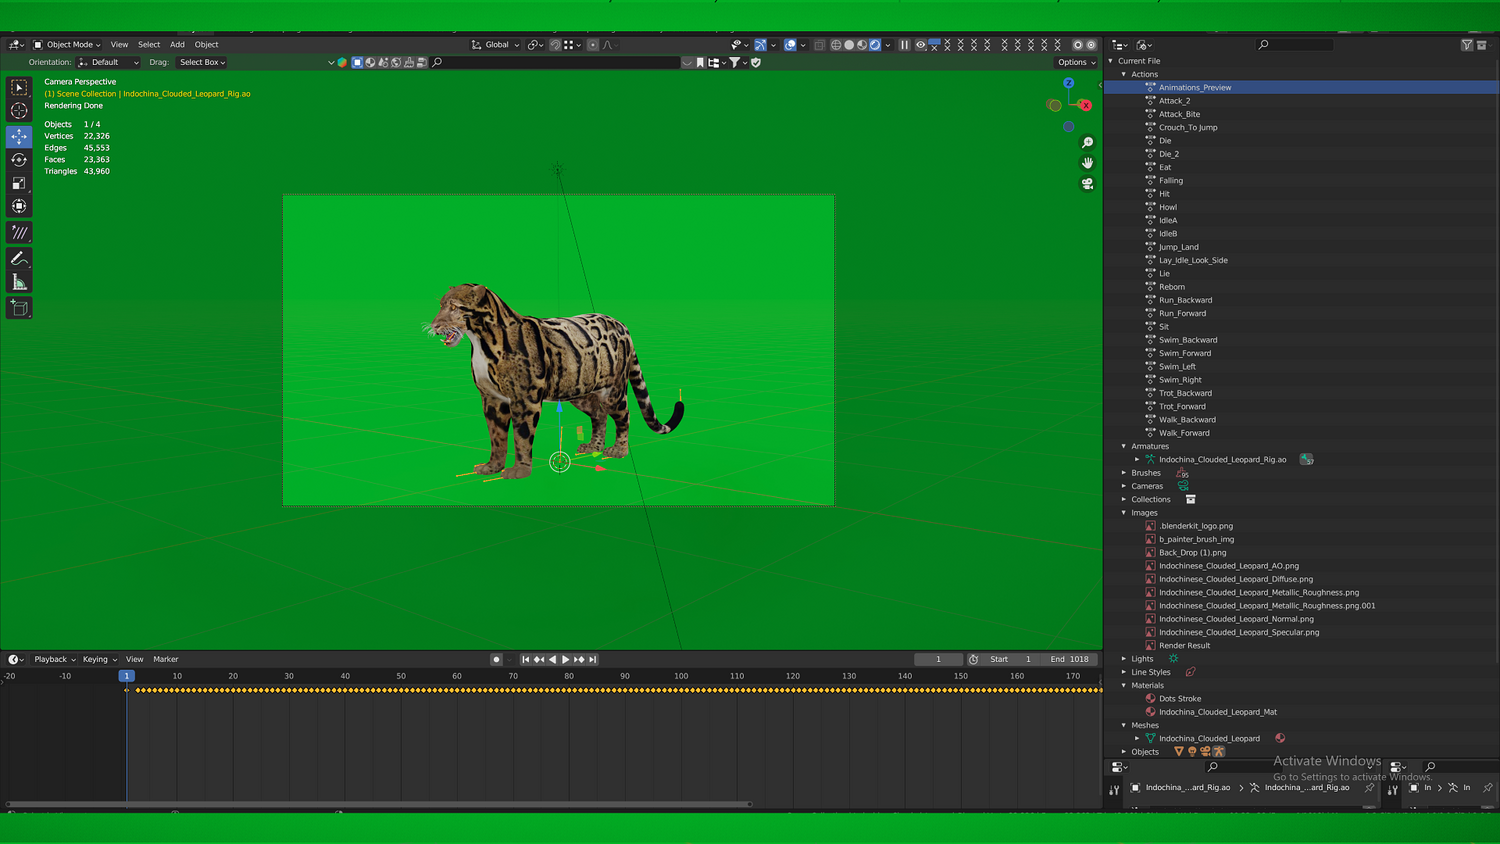1500x844 pixels.
Task: Click the blue Z axis of the gizmo
Action: point(1069,83)
